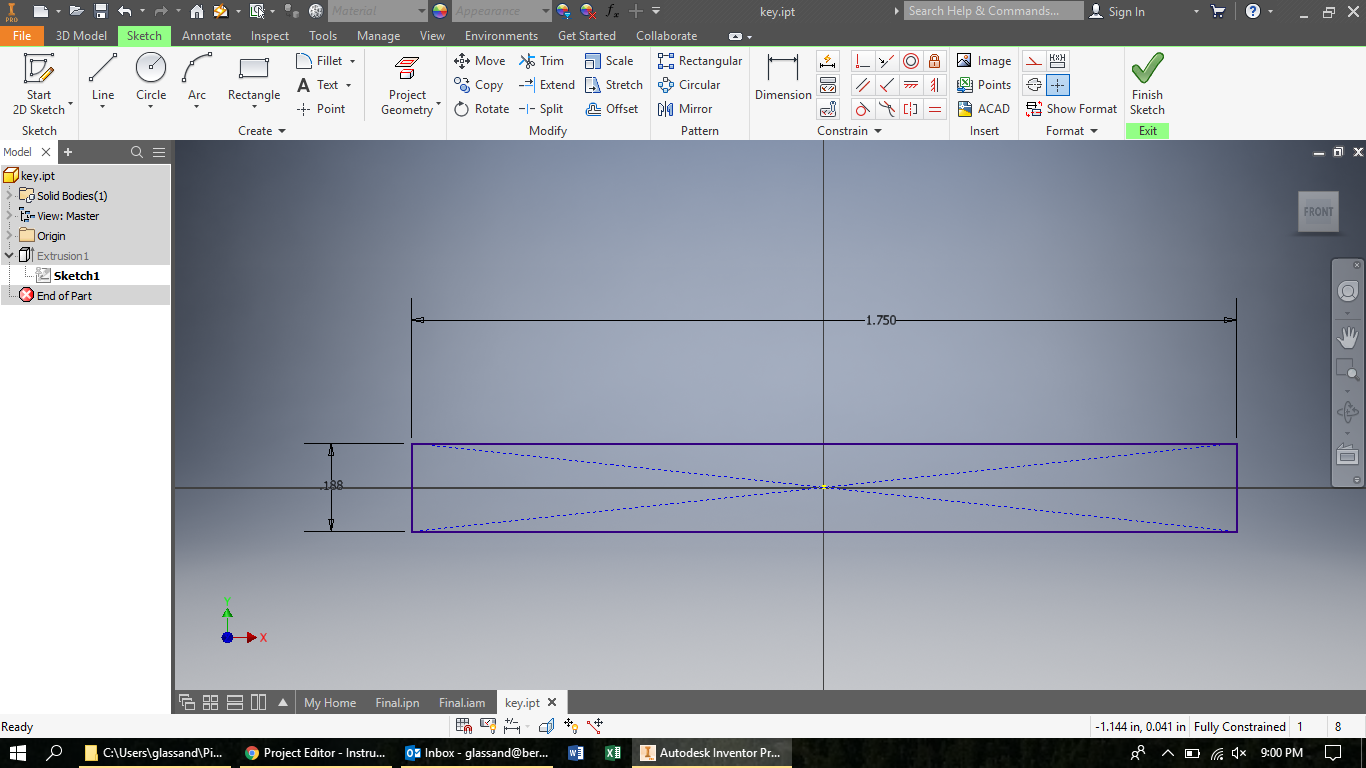1366x768 pixels.
Task: Apply the Vertical constraint
Action: pos(934,85)
